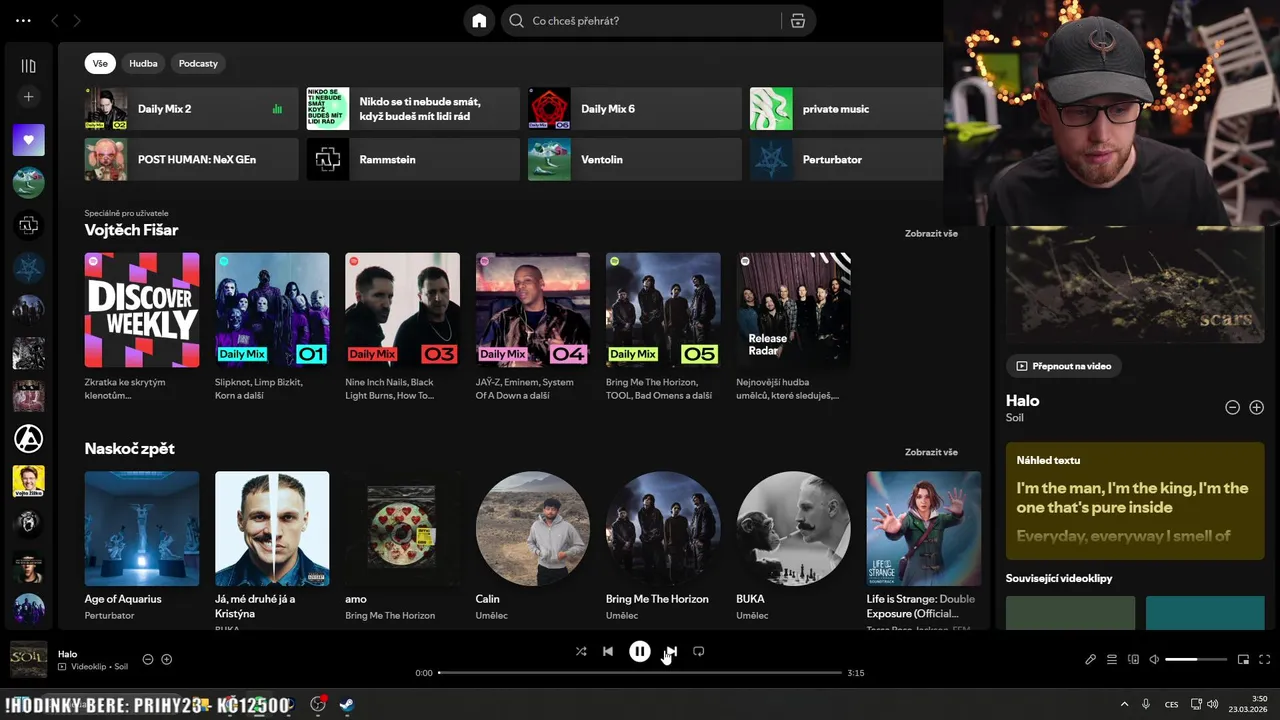Click Zobrazit vše for Naskoč zpět section
Viewport: 1280px width, 720px height.
931,452
